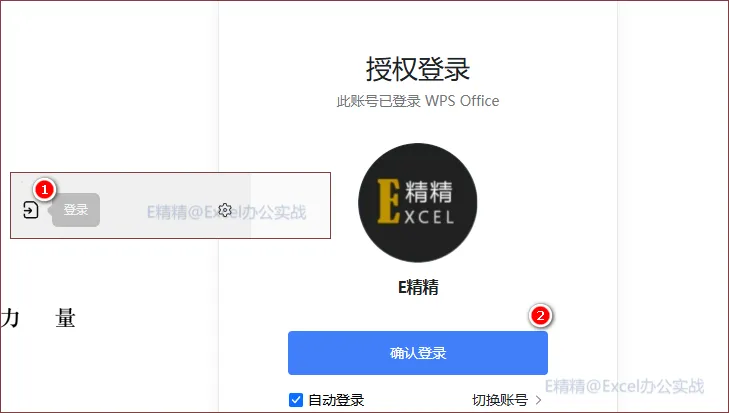Click the watermark text inside gray inset
The height and width of the screenshot is (413, 729).
click(226, 212)
